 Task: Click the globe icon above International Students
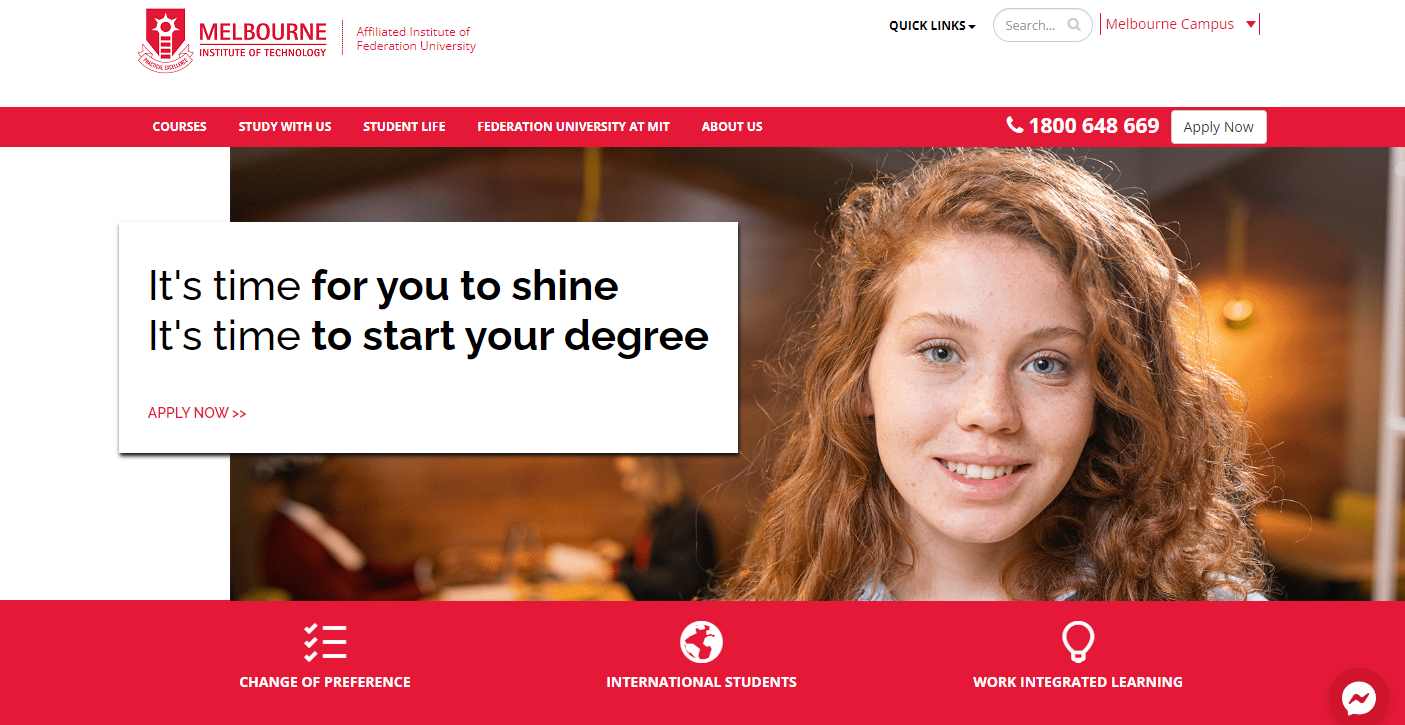click(701, 642)
